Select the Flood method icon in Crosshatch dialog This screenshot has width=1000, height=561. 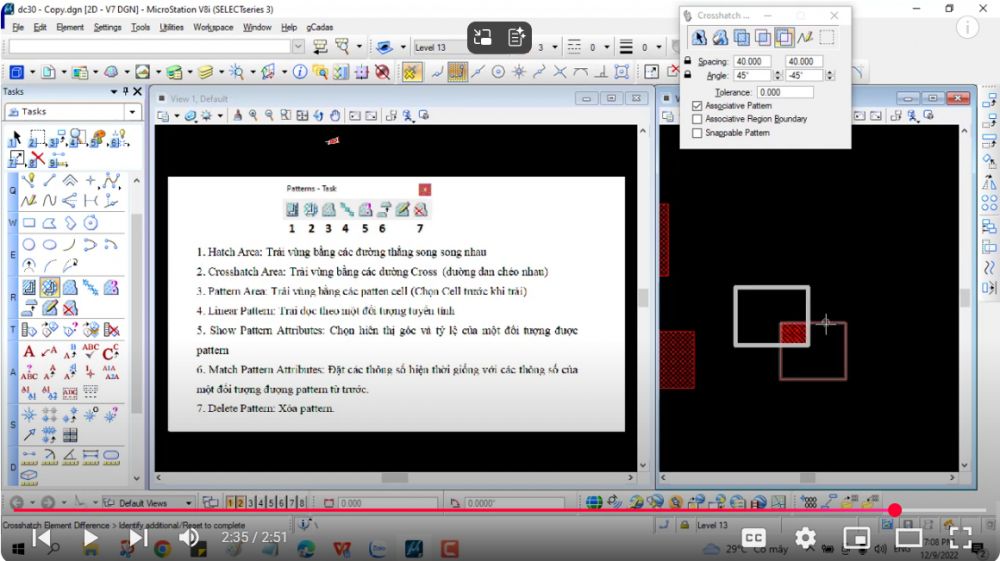coord(719,38)
